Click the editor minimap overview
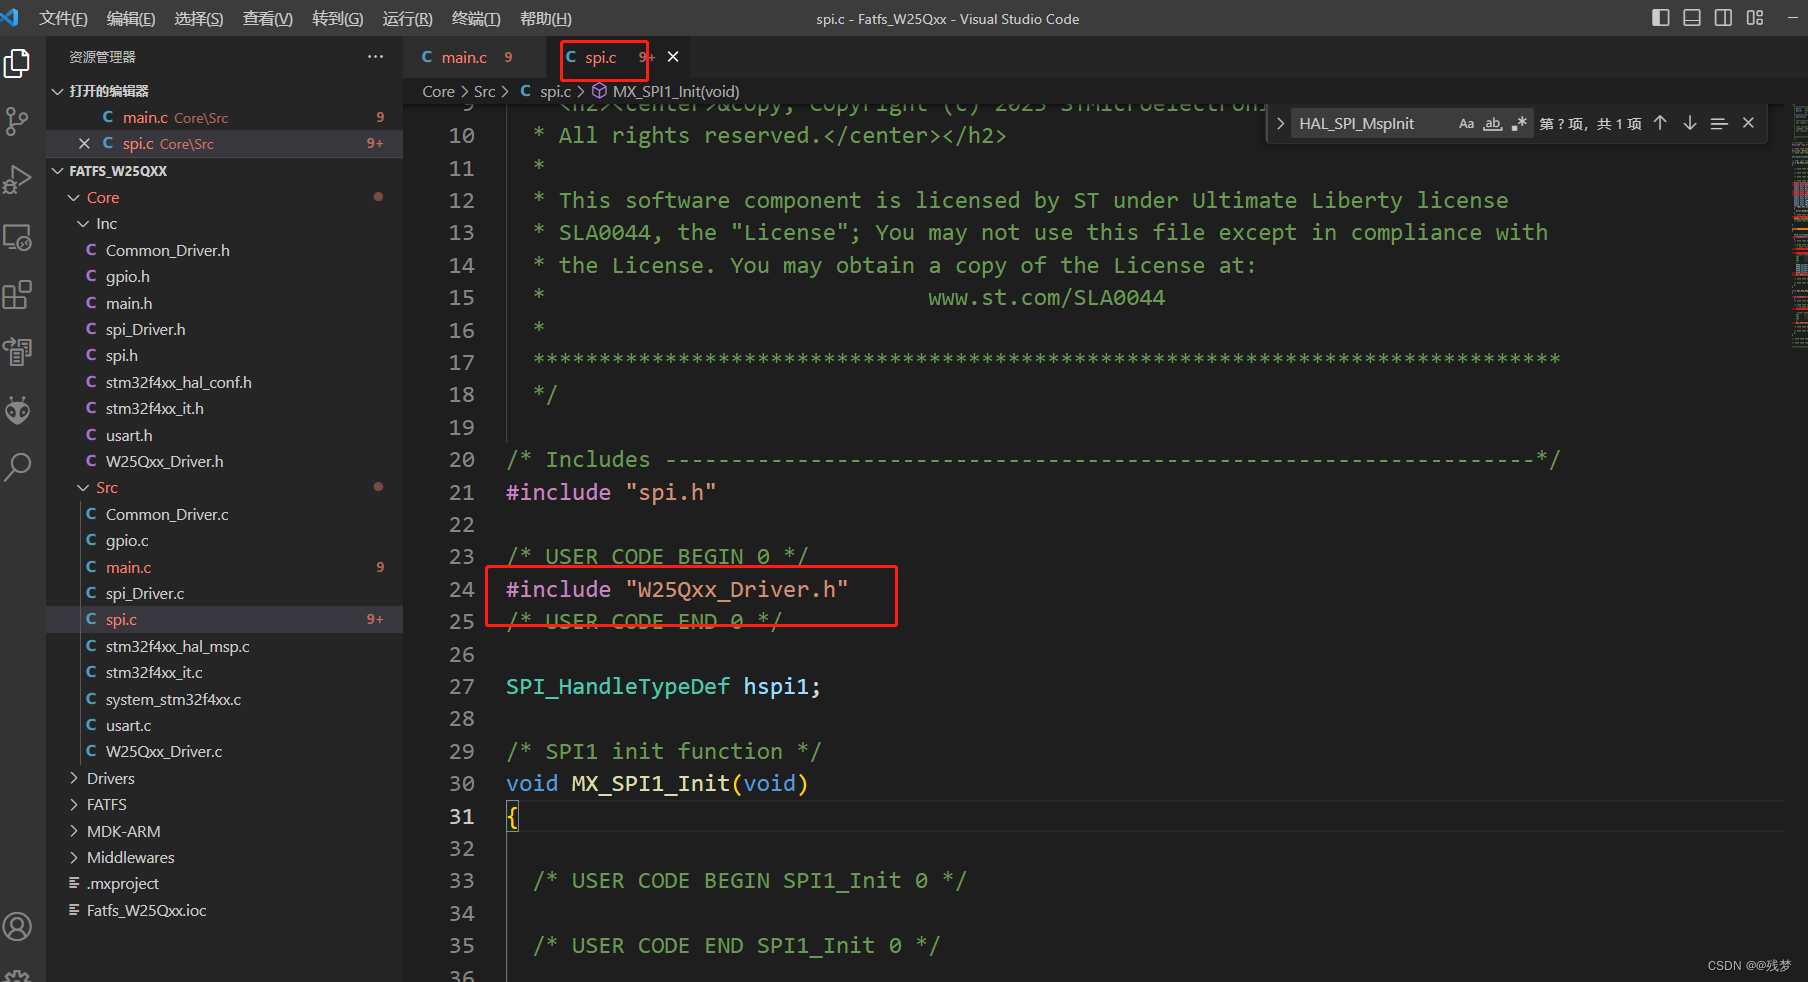This screenshot has height=982, width=1808. coord(1799,225)
